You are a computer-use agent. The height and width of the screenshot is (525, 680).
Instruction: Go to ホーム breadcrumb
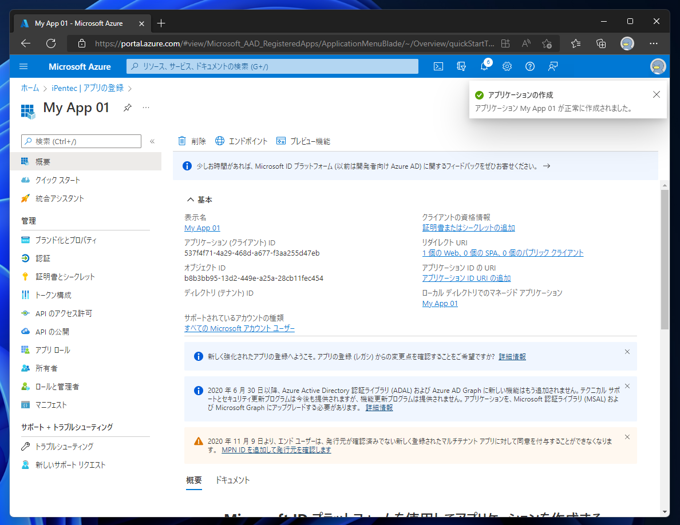pos(30,88)
